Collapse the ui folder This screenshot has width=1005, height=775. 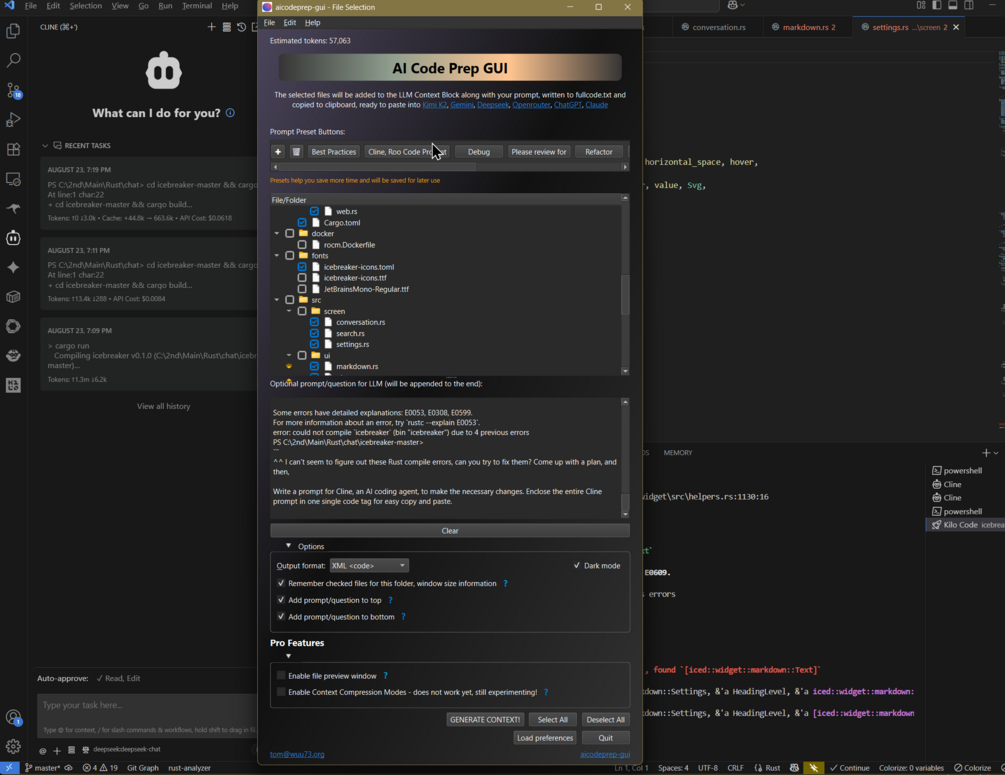289,355
